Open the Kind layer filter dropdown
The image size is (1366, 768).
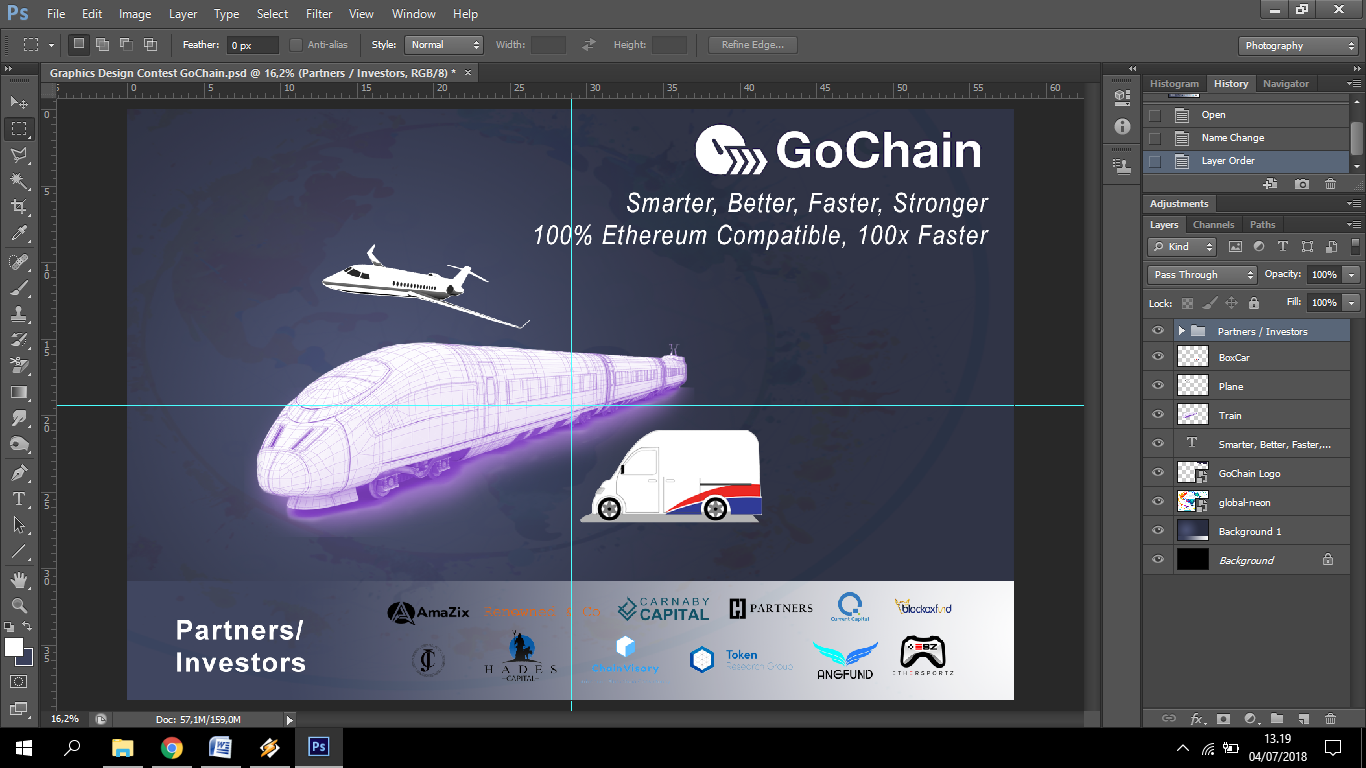(x=1182, y=247)
